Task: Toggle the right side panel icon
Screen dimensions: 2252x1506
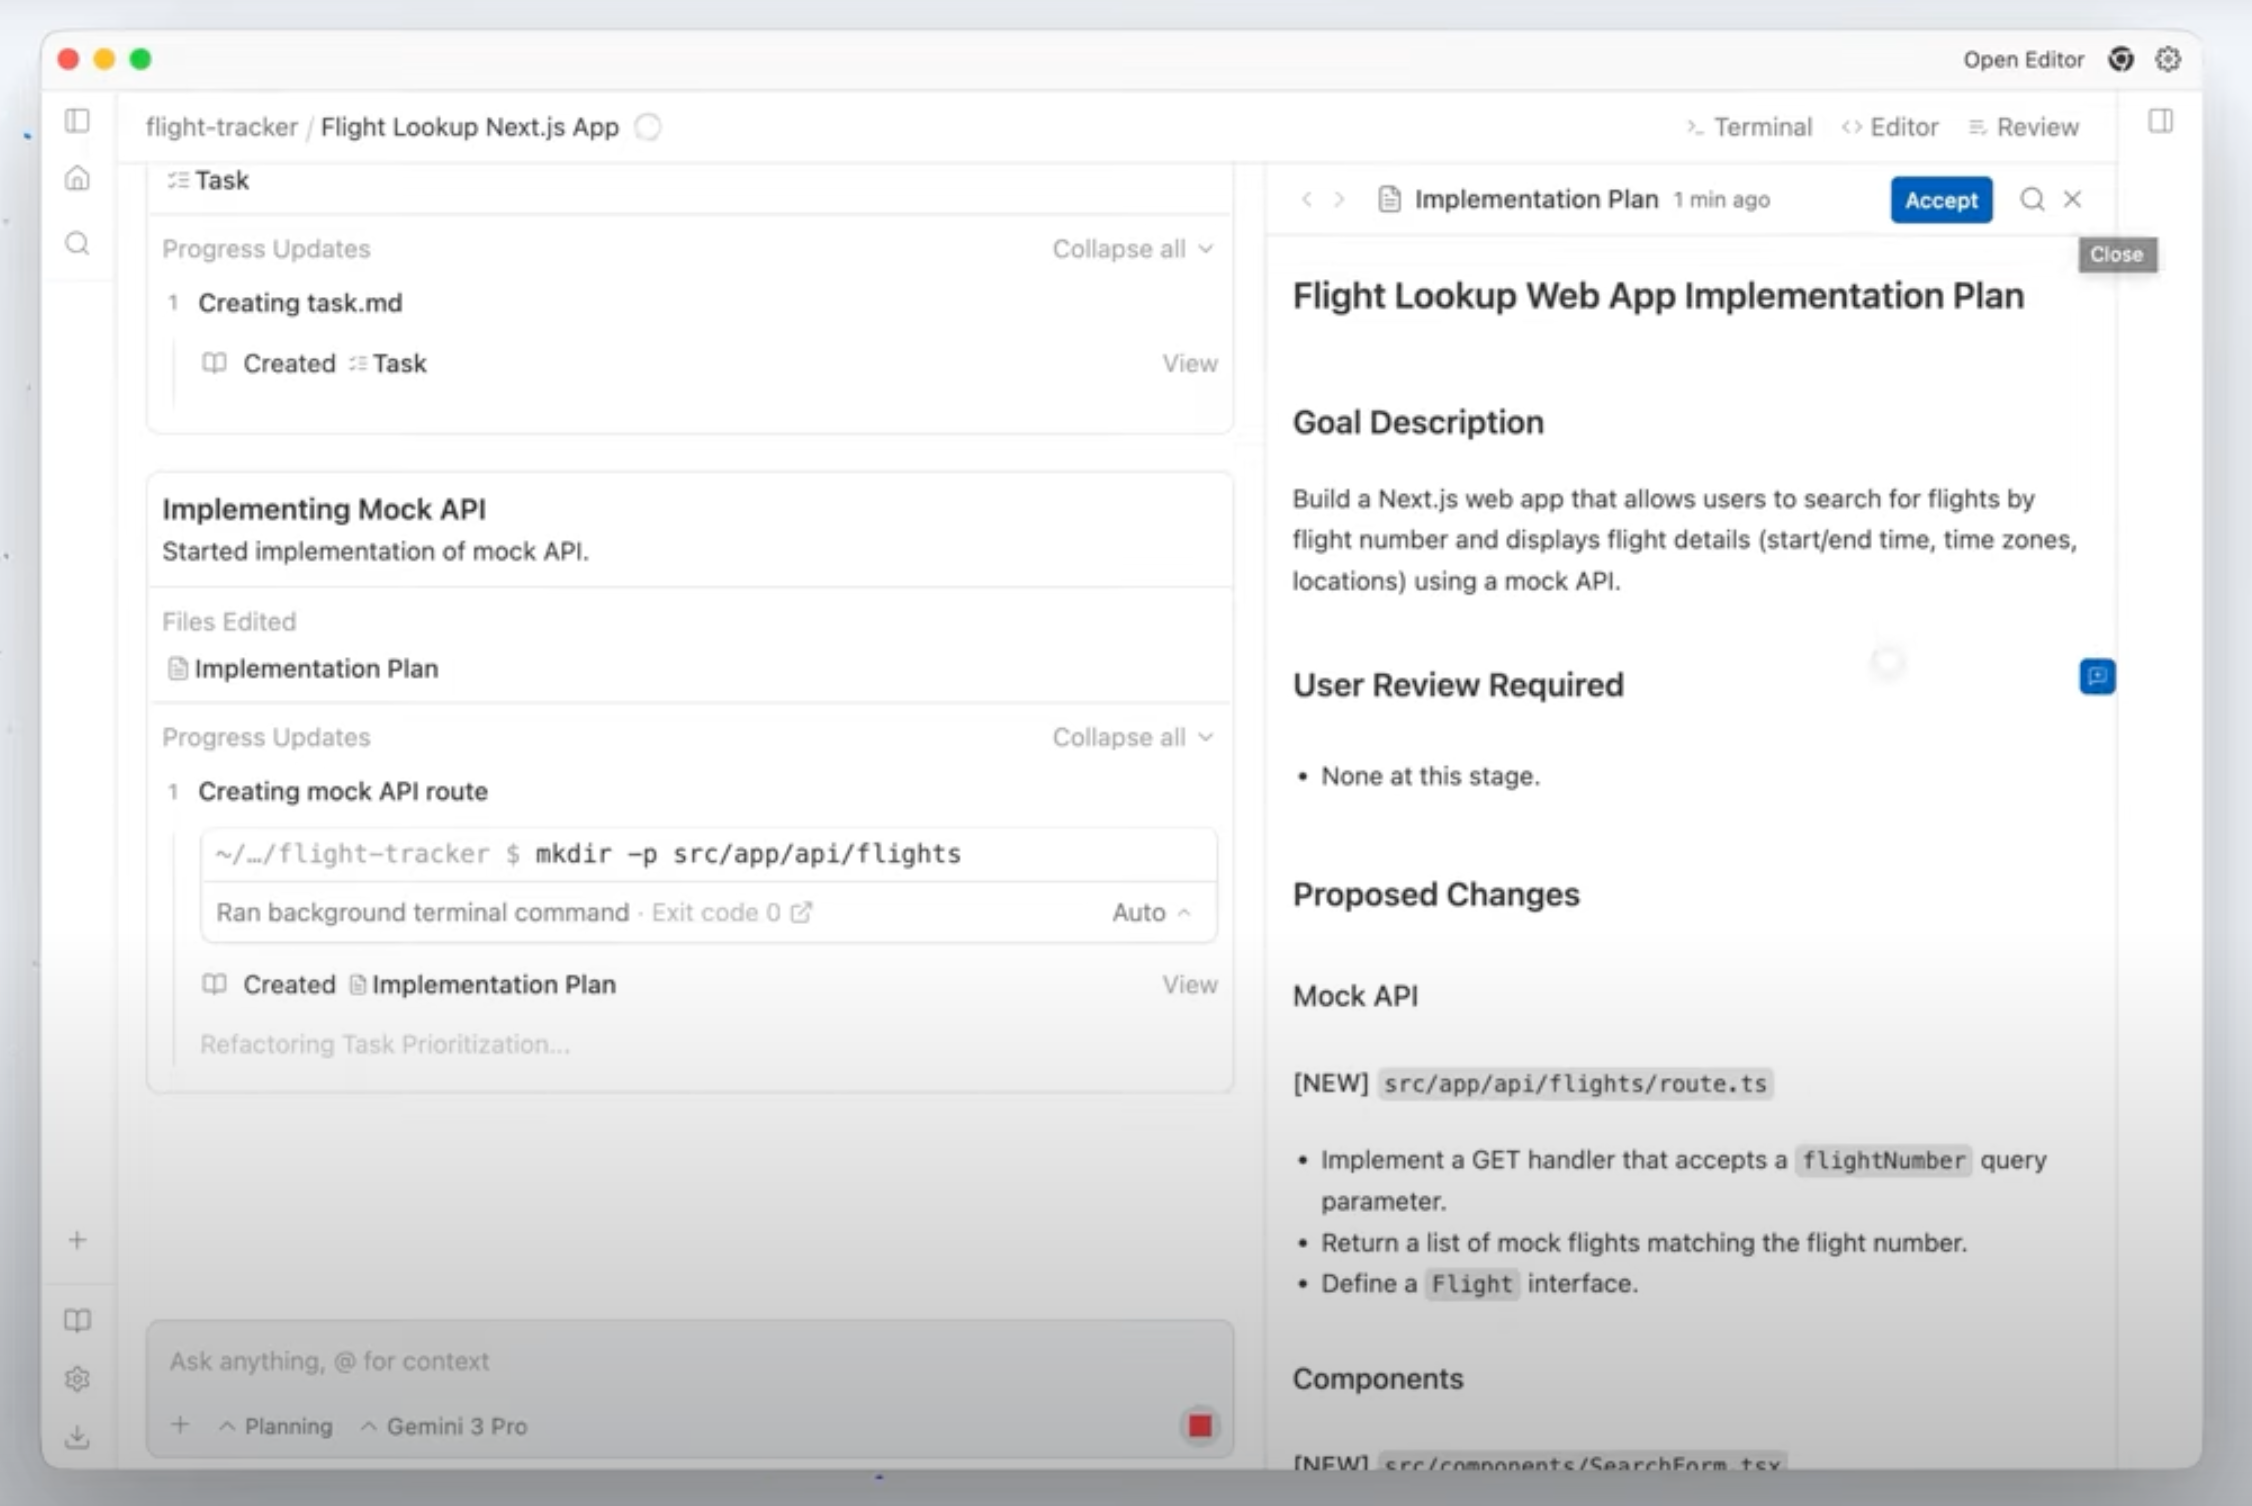Action: tap(2160, 121)
